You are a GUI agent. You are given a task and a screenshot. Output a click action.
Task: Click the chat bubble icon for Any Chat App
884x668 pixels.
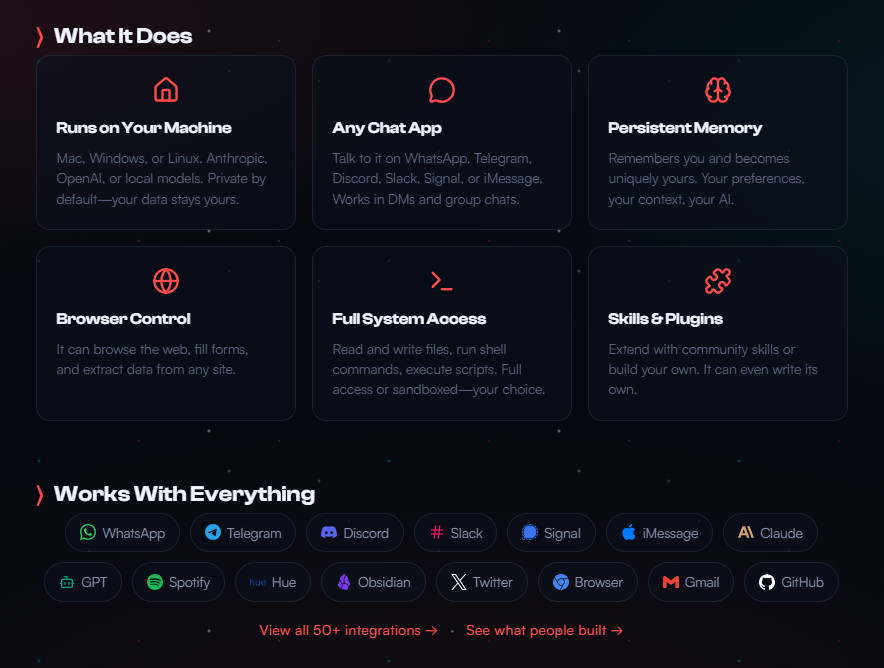click(x=441, y=90)
